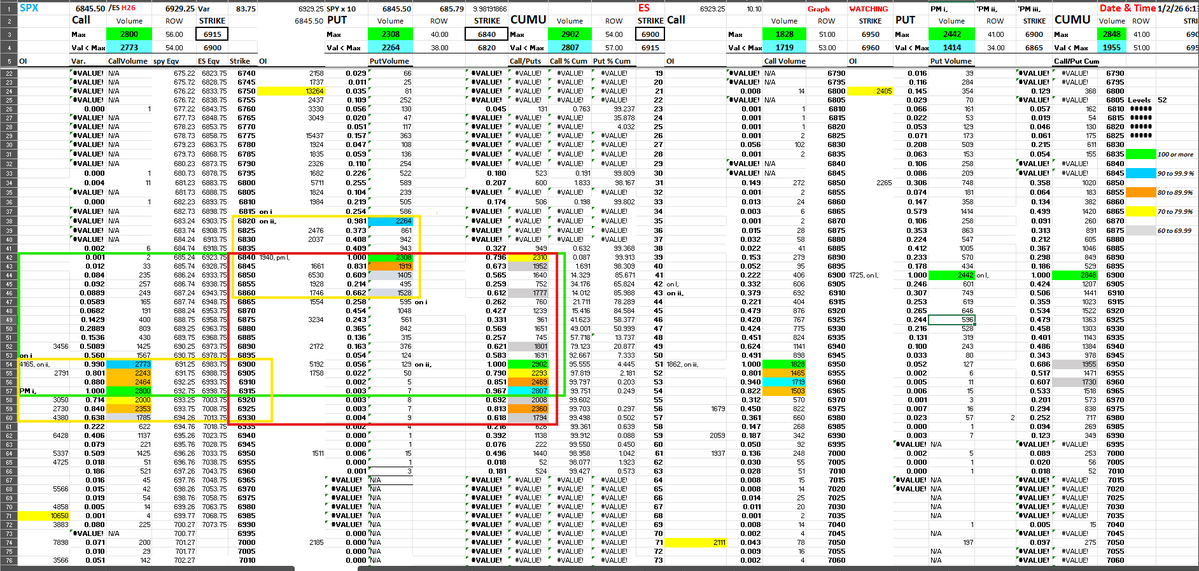The width and height of the screenshot is (1199, 571).
Task: Select the Var value 83.75
Action: click(245, 8)
